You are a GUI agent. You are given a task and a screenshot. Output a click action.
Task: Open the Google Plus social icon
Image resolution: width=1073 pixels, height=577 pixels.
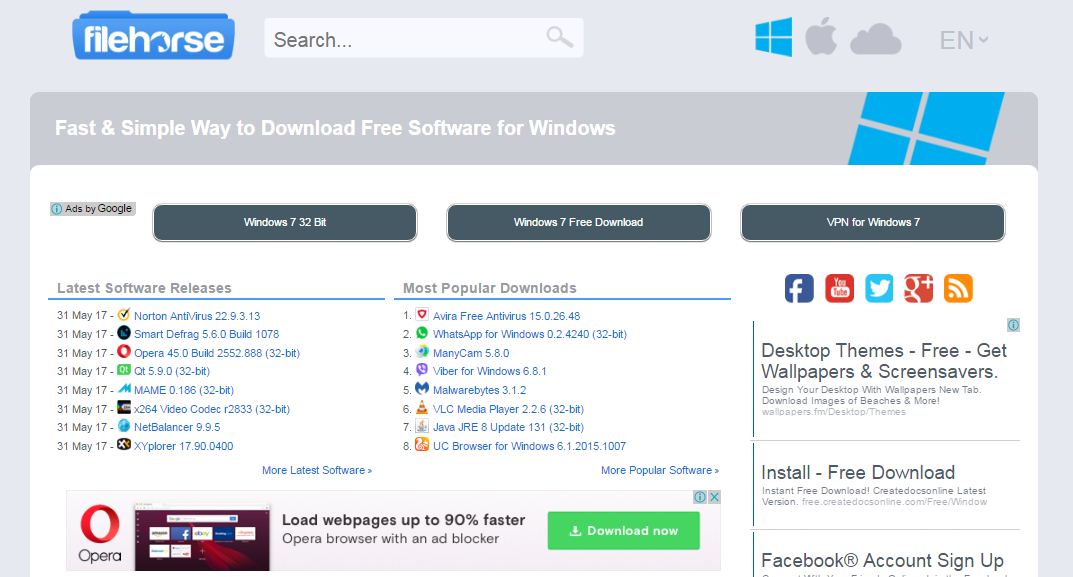[918, 288]
